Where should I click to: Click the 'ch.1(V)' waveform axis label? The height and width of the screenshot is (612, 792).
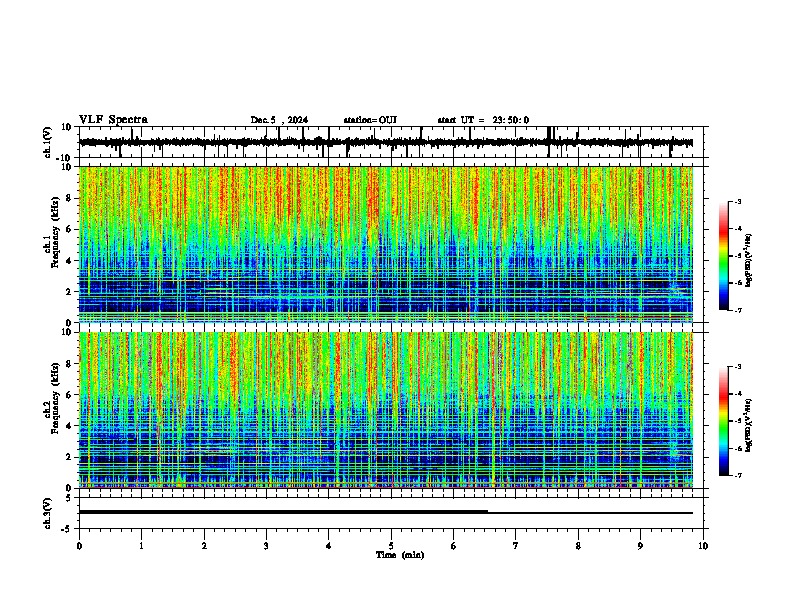coord(48,142)
